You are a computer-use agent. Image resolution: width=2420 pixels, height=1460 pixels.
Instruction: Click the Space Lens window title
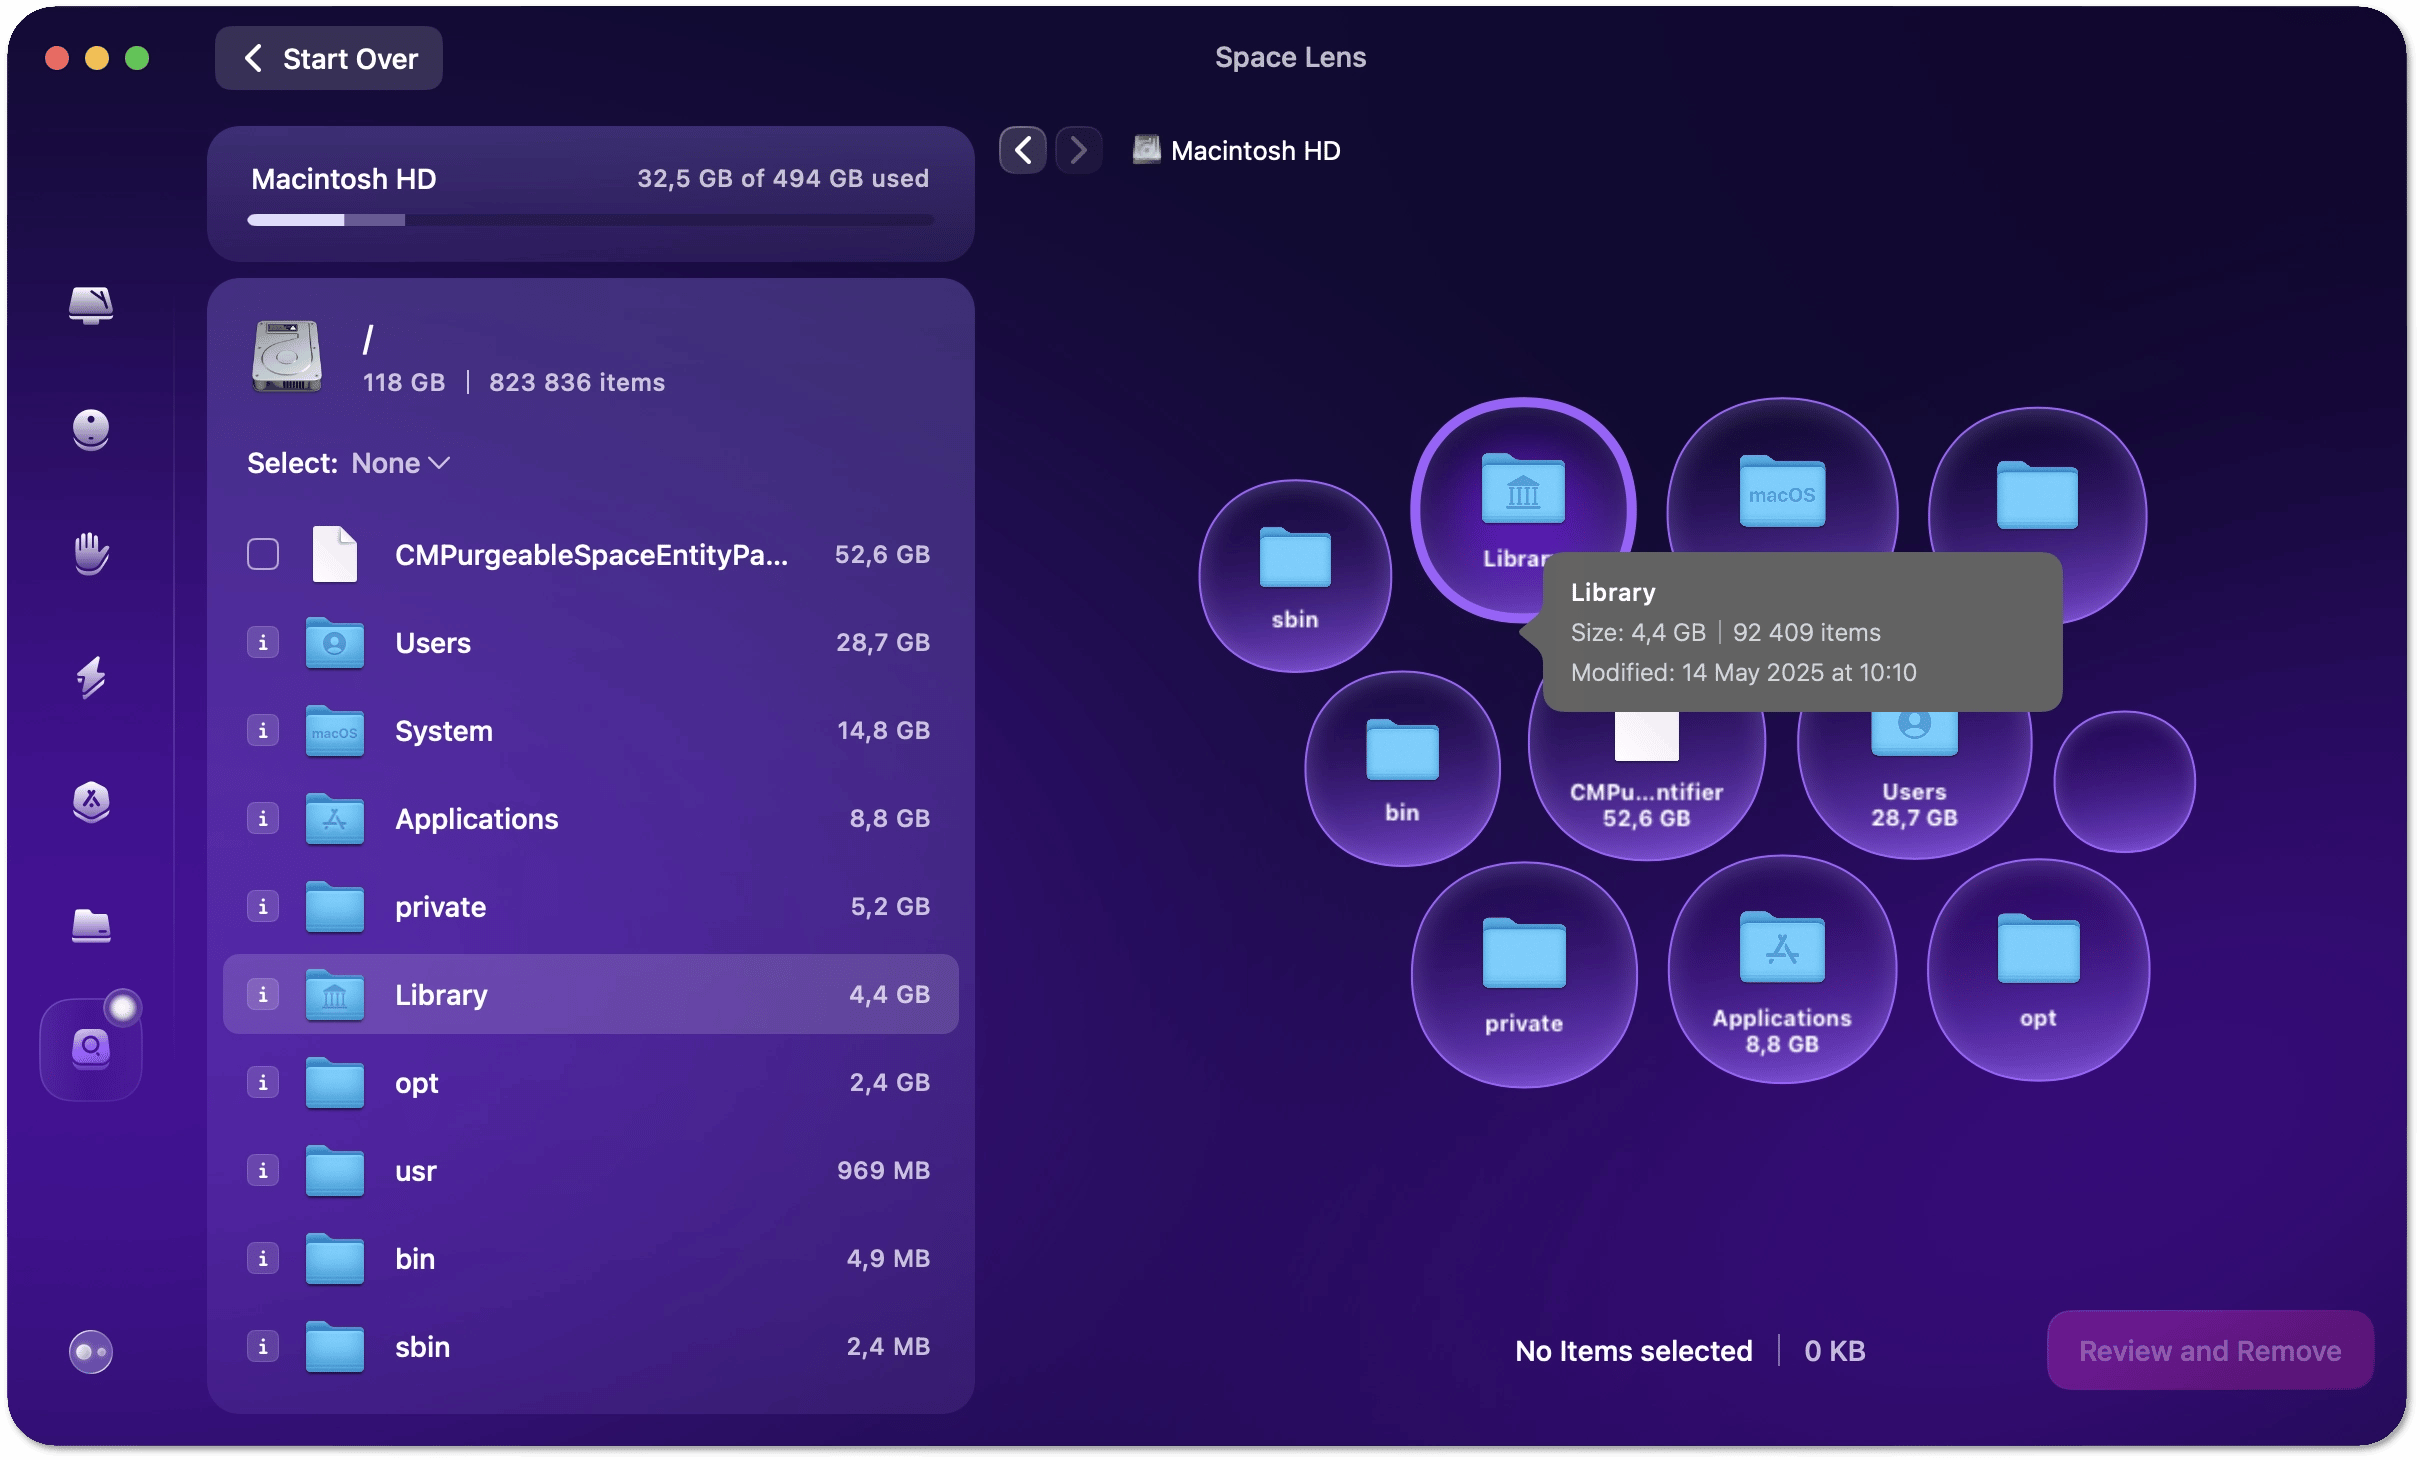point(1290,57)
